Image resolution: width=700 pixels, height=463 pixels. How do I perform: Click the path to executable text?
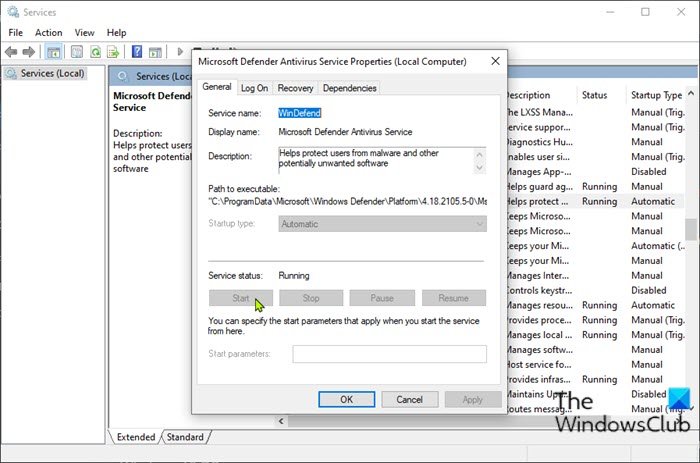pyautogui.click(x=347, y=201)
